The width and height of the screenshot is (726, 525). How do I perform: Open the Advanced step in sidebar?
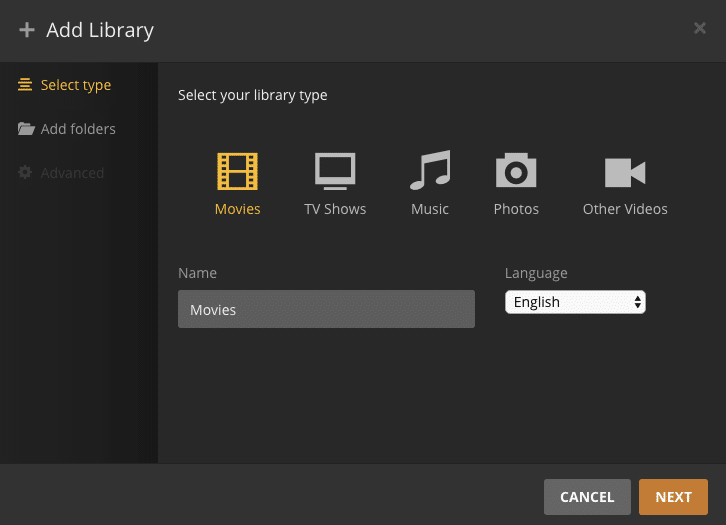click(x=72, y=173)
